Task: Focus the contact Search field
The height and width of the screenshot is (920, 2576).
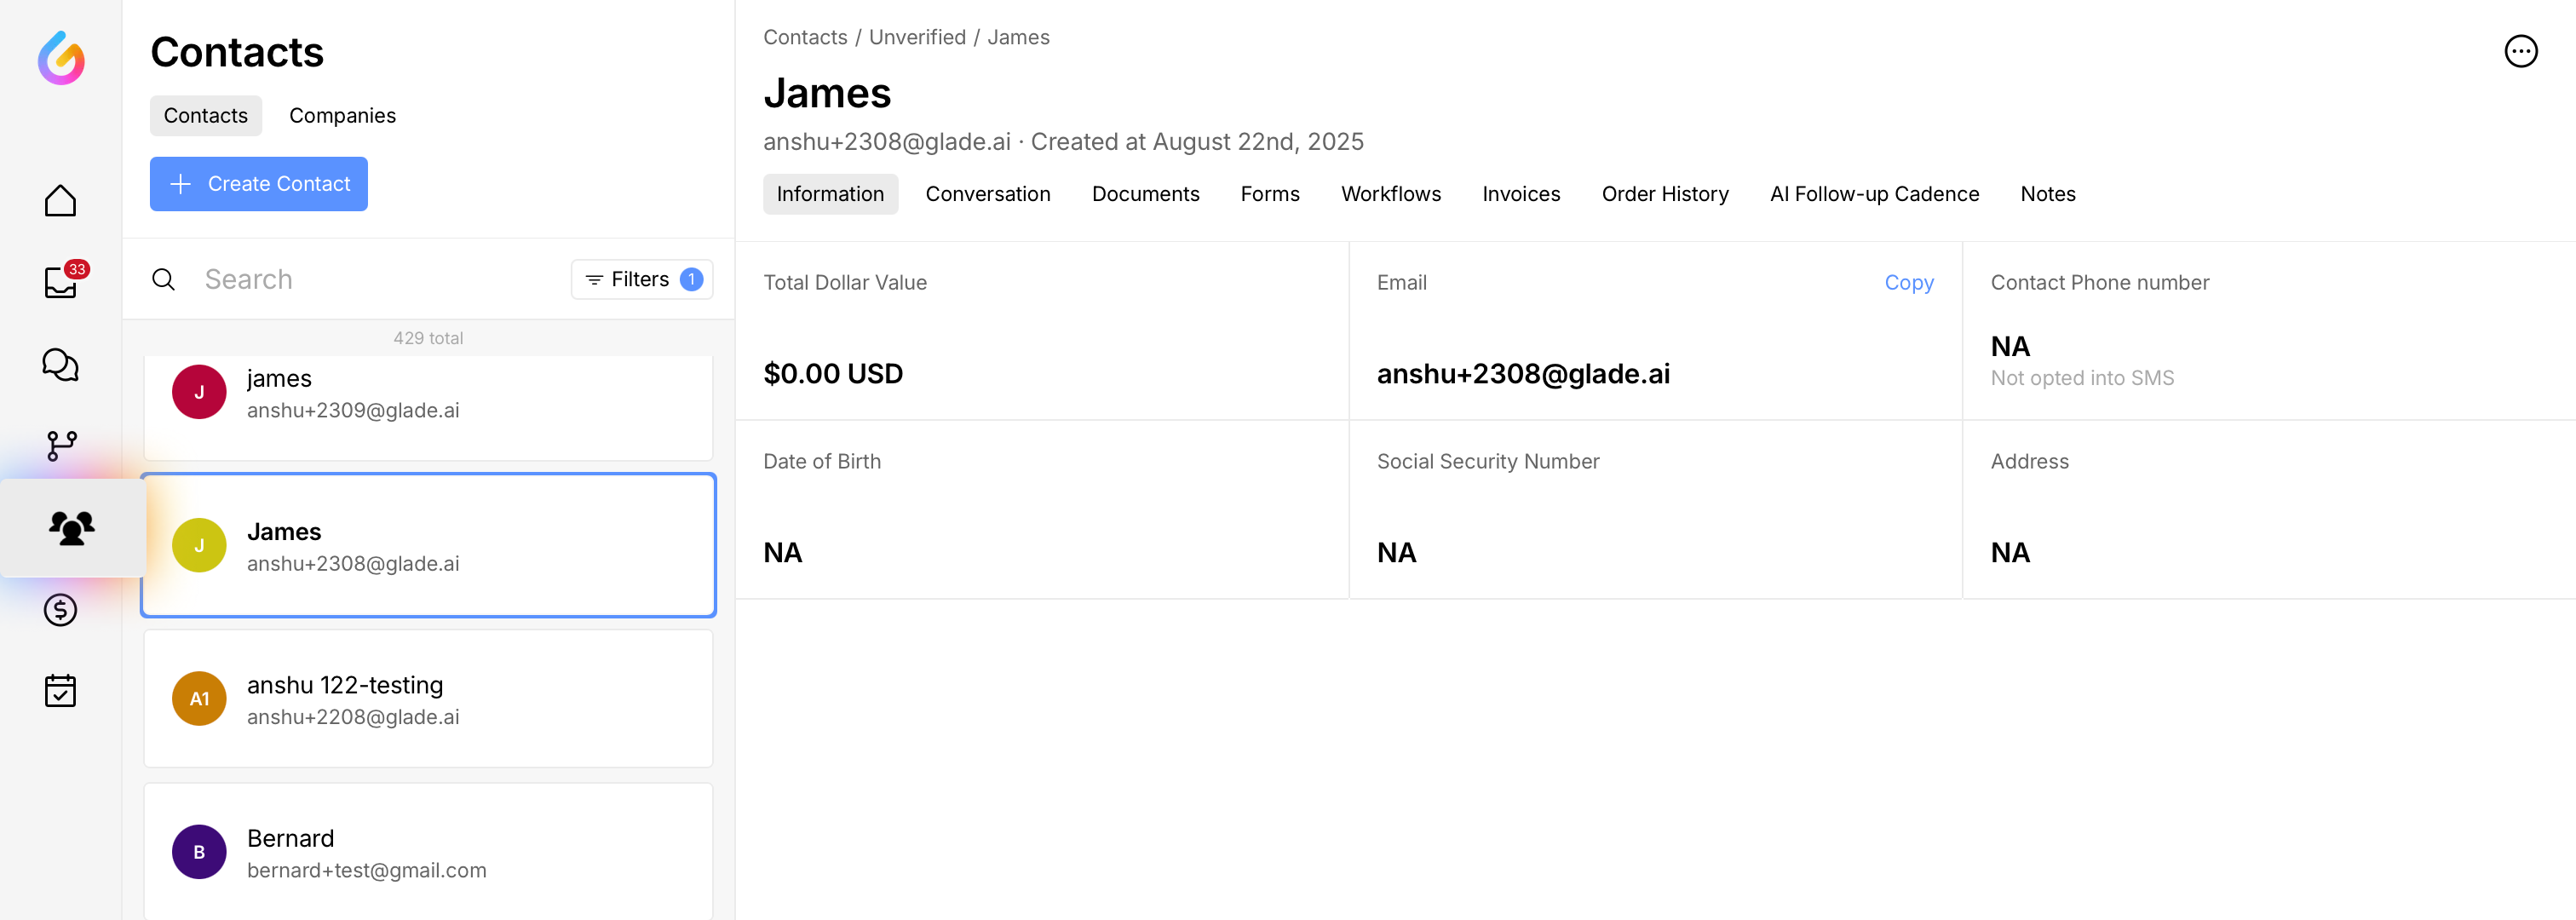Action: (x=380, y=279)
